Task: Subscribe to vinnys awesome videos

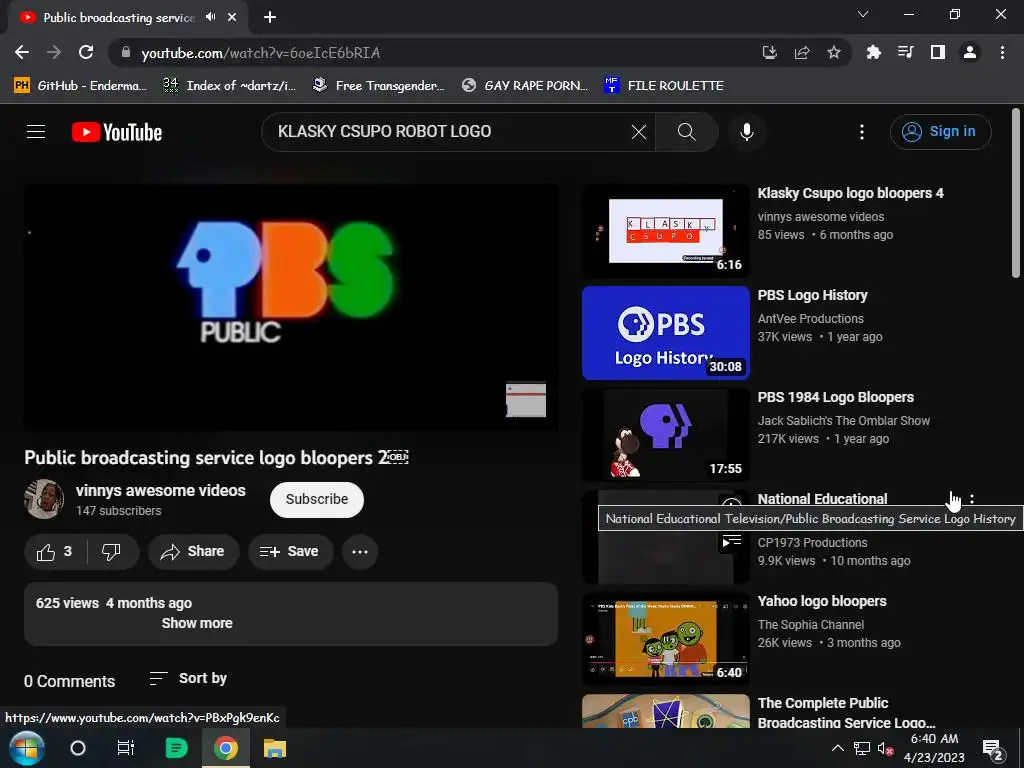Action: coord(317,500)
